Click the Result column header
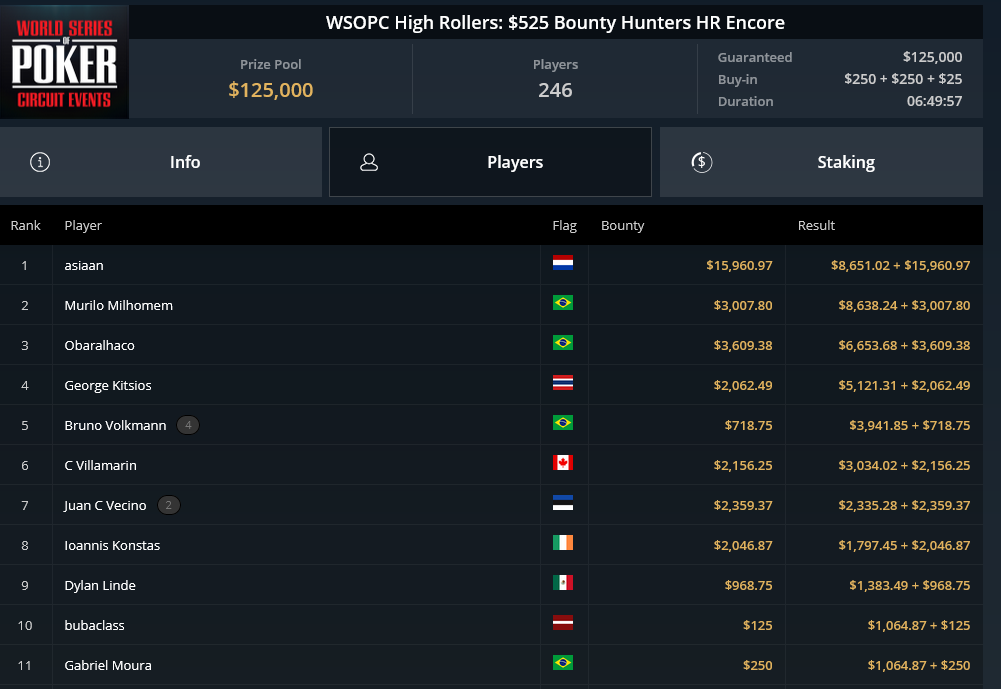 coord(816,226)
